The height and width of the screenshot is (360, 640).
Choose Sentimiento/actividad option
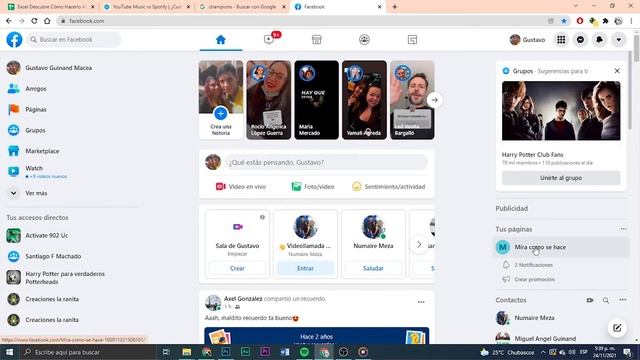point(389,187)
